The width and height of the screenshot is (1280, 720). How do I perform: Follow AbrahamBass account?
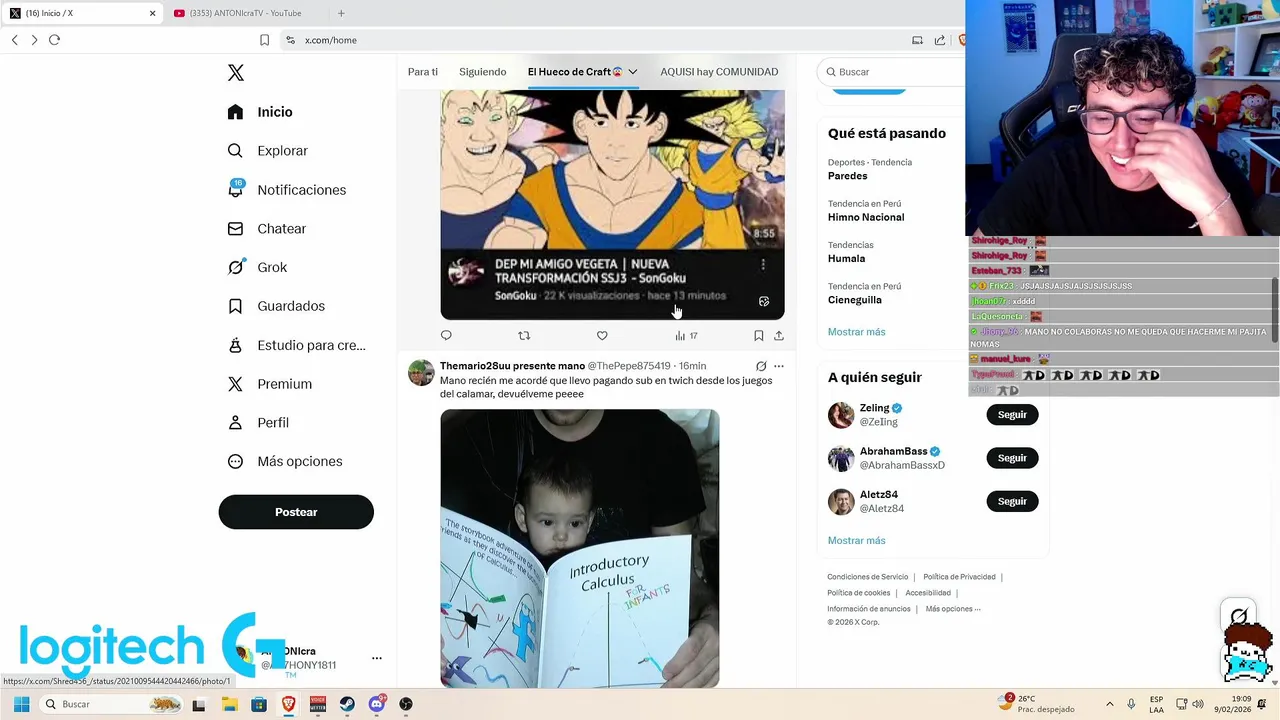tap(1012, 458)
